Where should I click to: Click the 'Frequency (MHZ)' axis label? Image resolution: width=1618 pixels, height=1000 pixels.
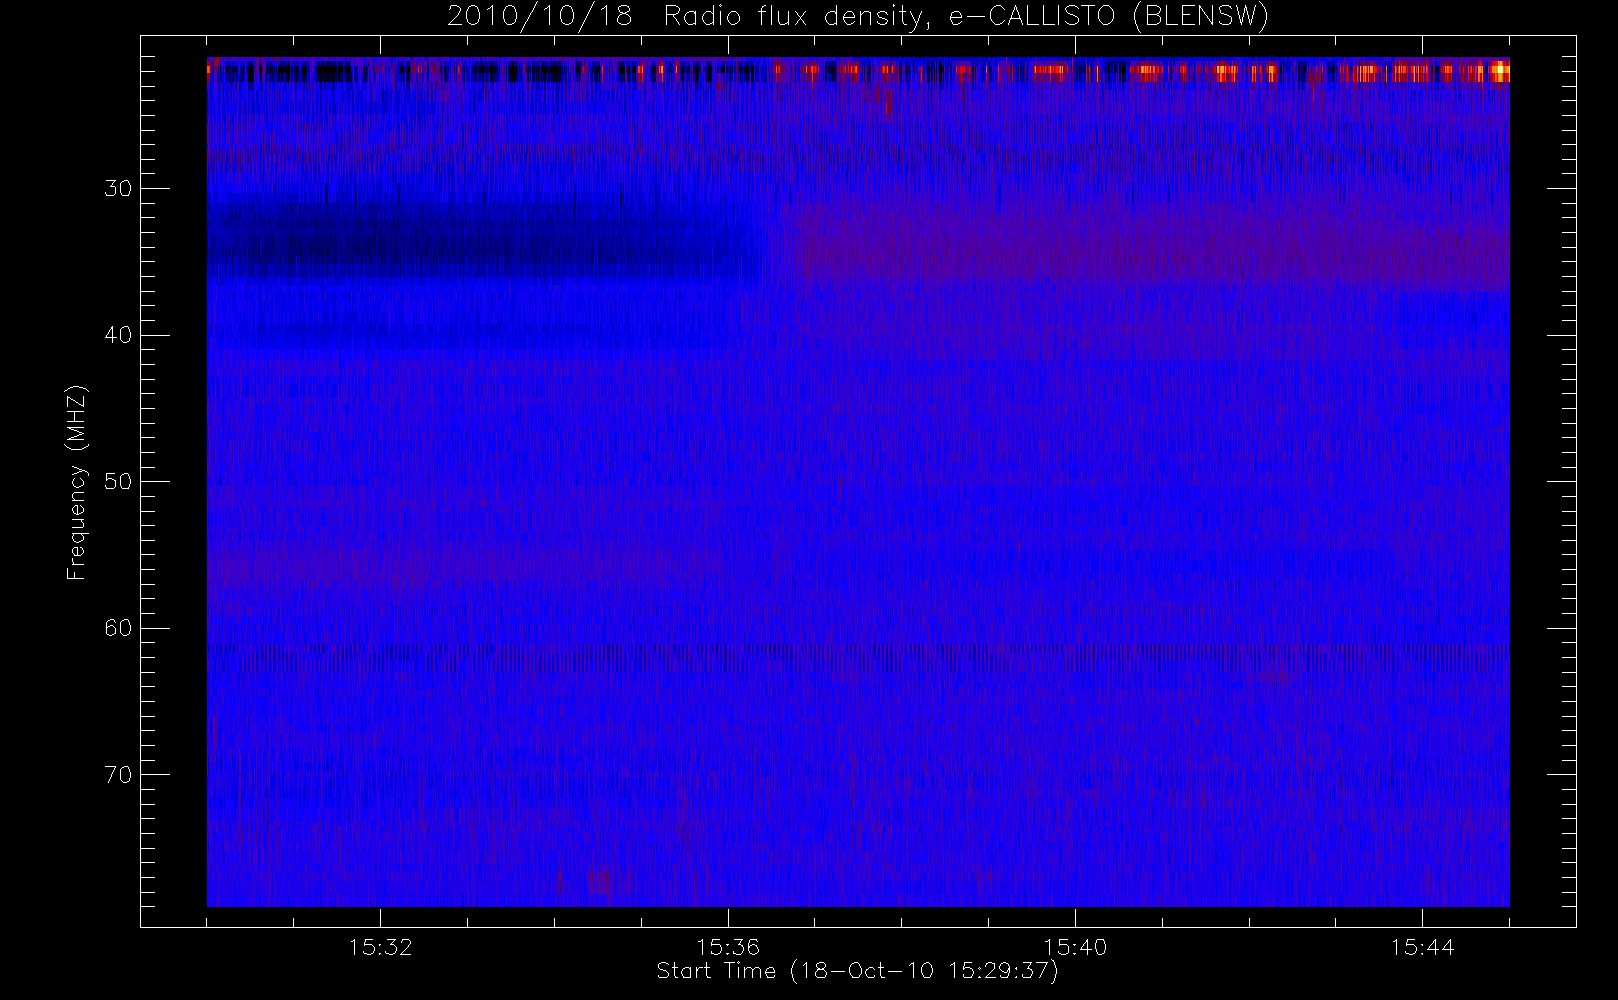click(x=77, y=482)
